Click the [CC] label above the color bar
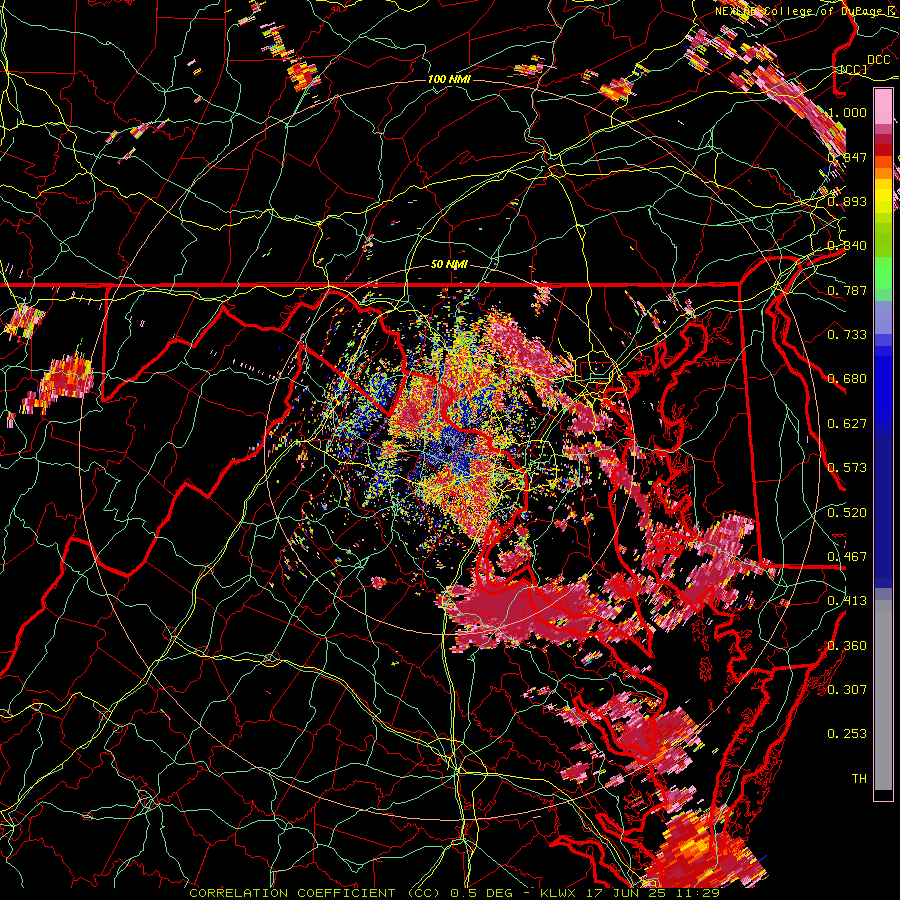Viewport: 900px width, 900px height. pyautogui.click(x=854, y=69)
